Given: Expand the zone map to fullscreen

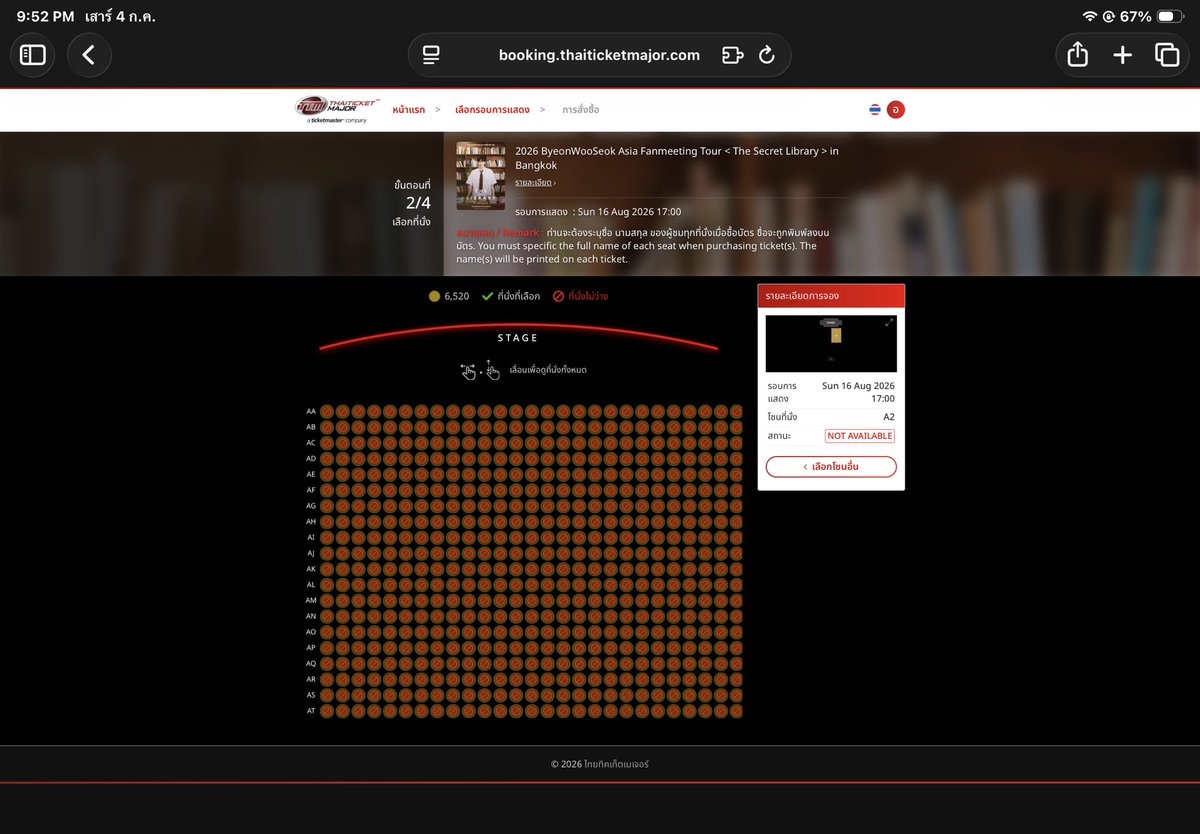Looking at the screenshot, I should (x=889, y=322).
